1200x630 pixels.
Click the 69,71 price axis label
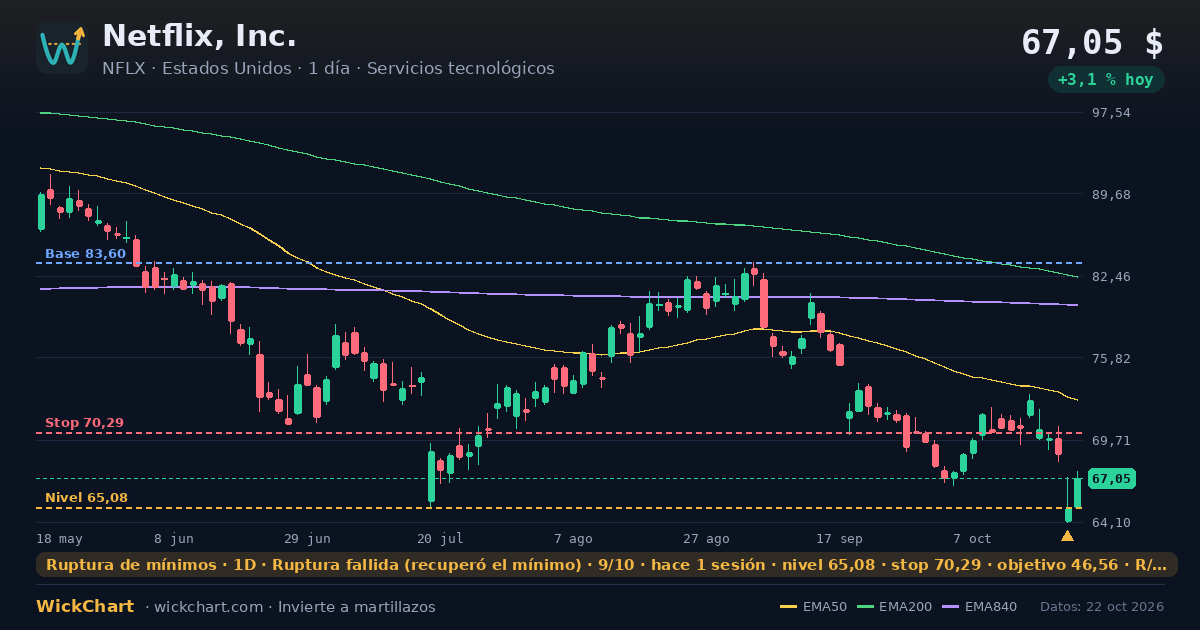pyautogui.click(x=1111, y=441)
